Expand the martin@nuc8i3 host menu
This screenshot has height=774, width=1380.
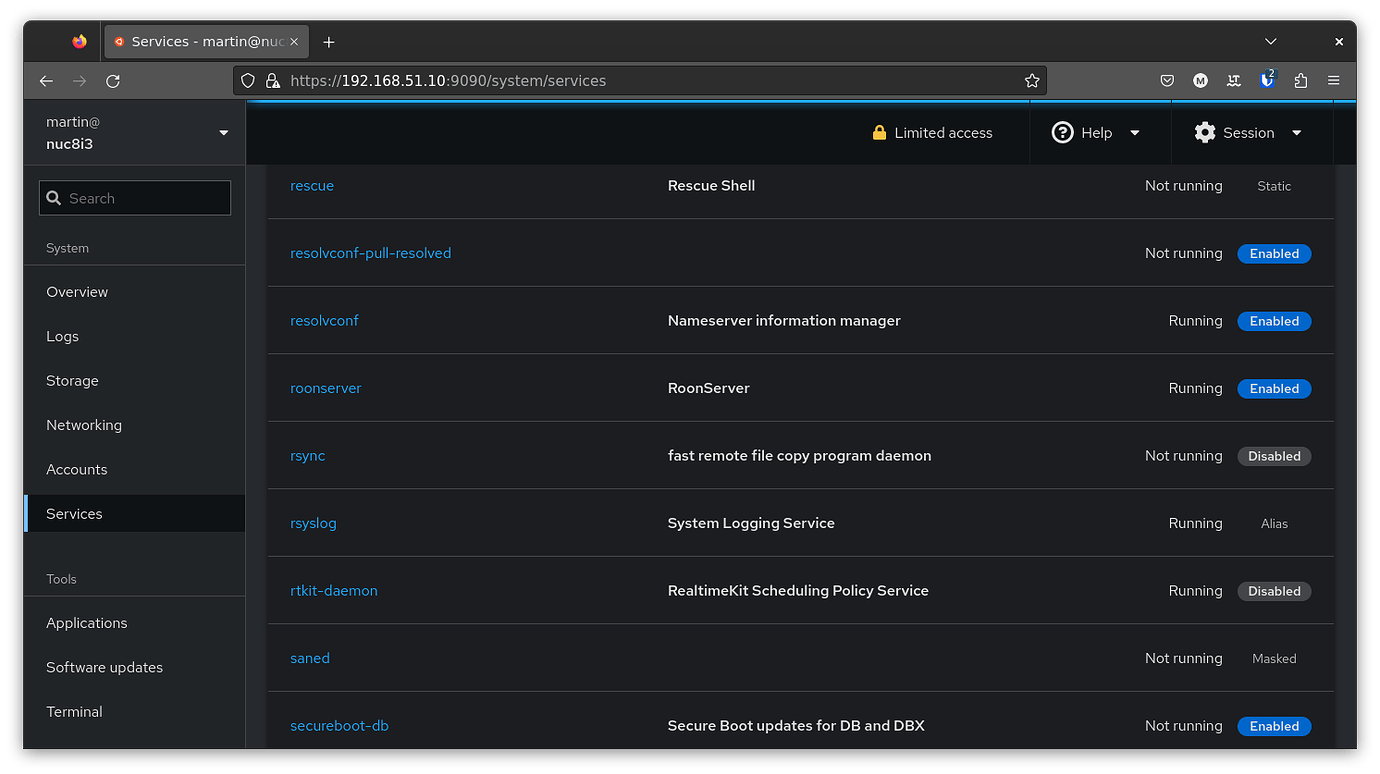tap(223, 131)
